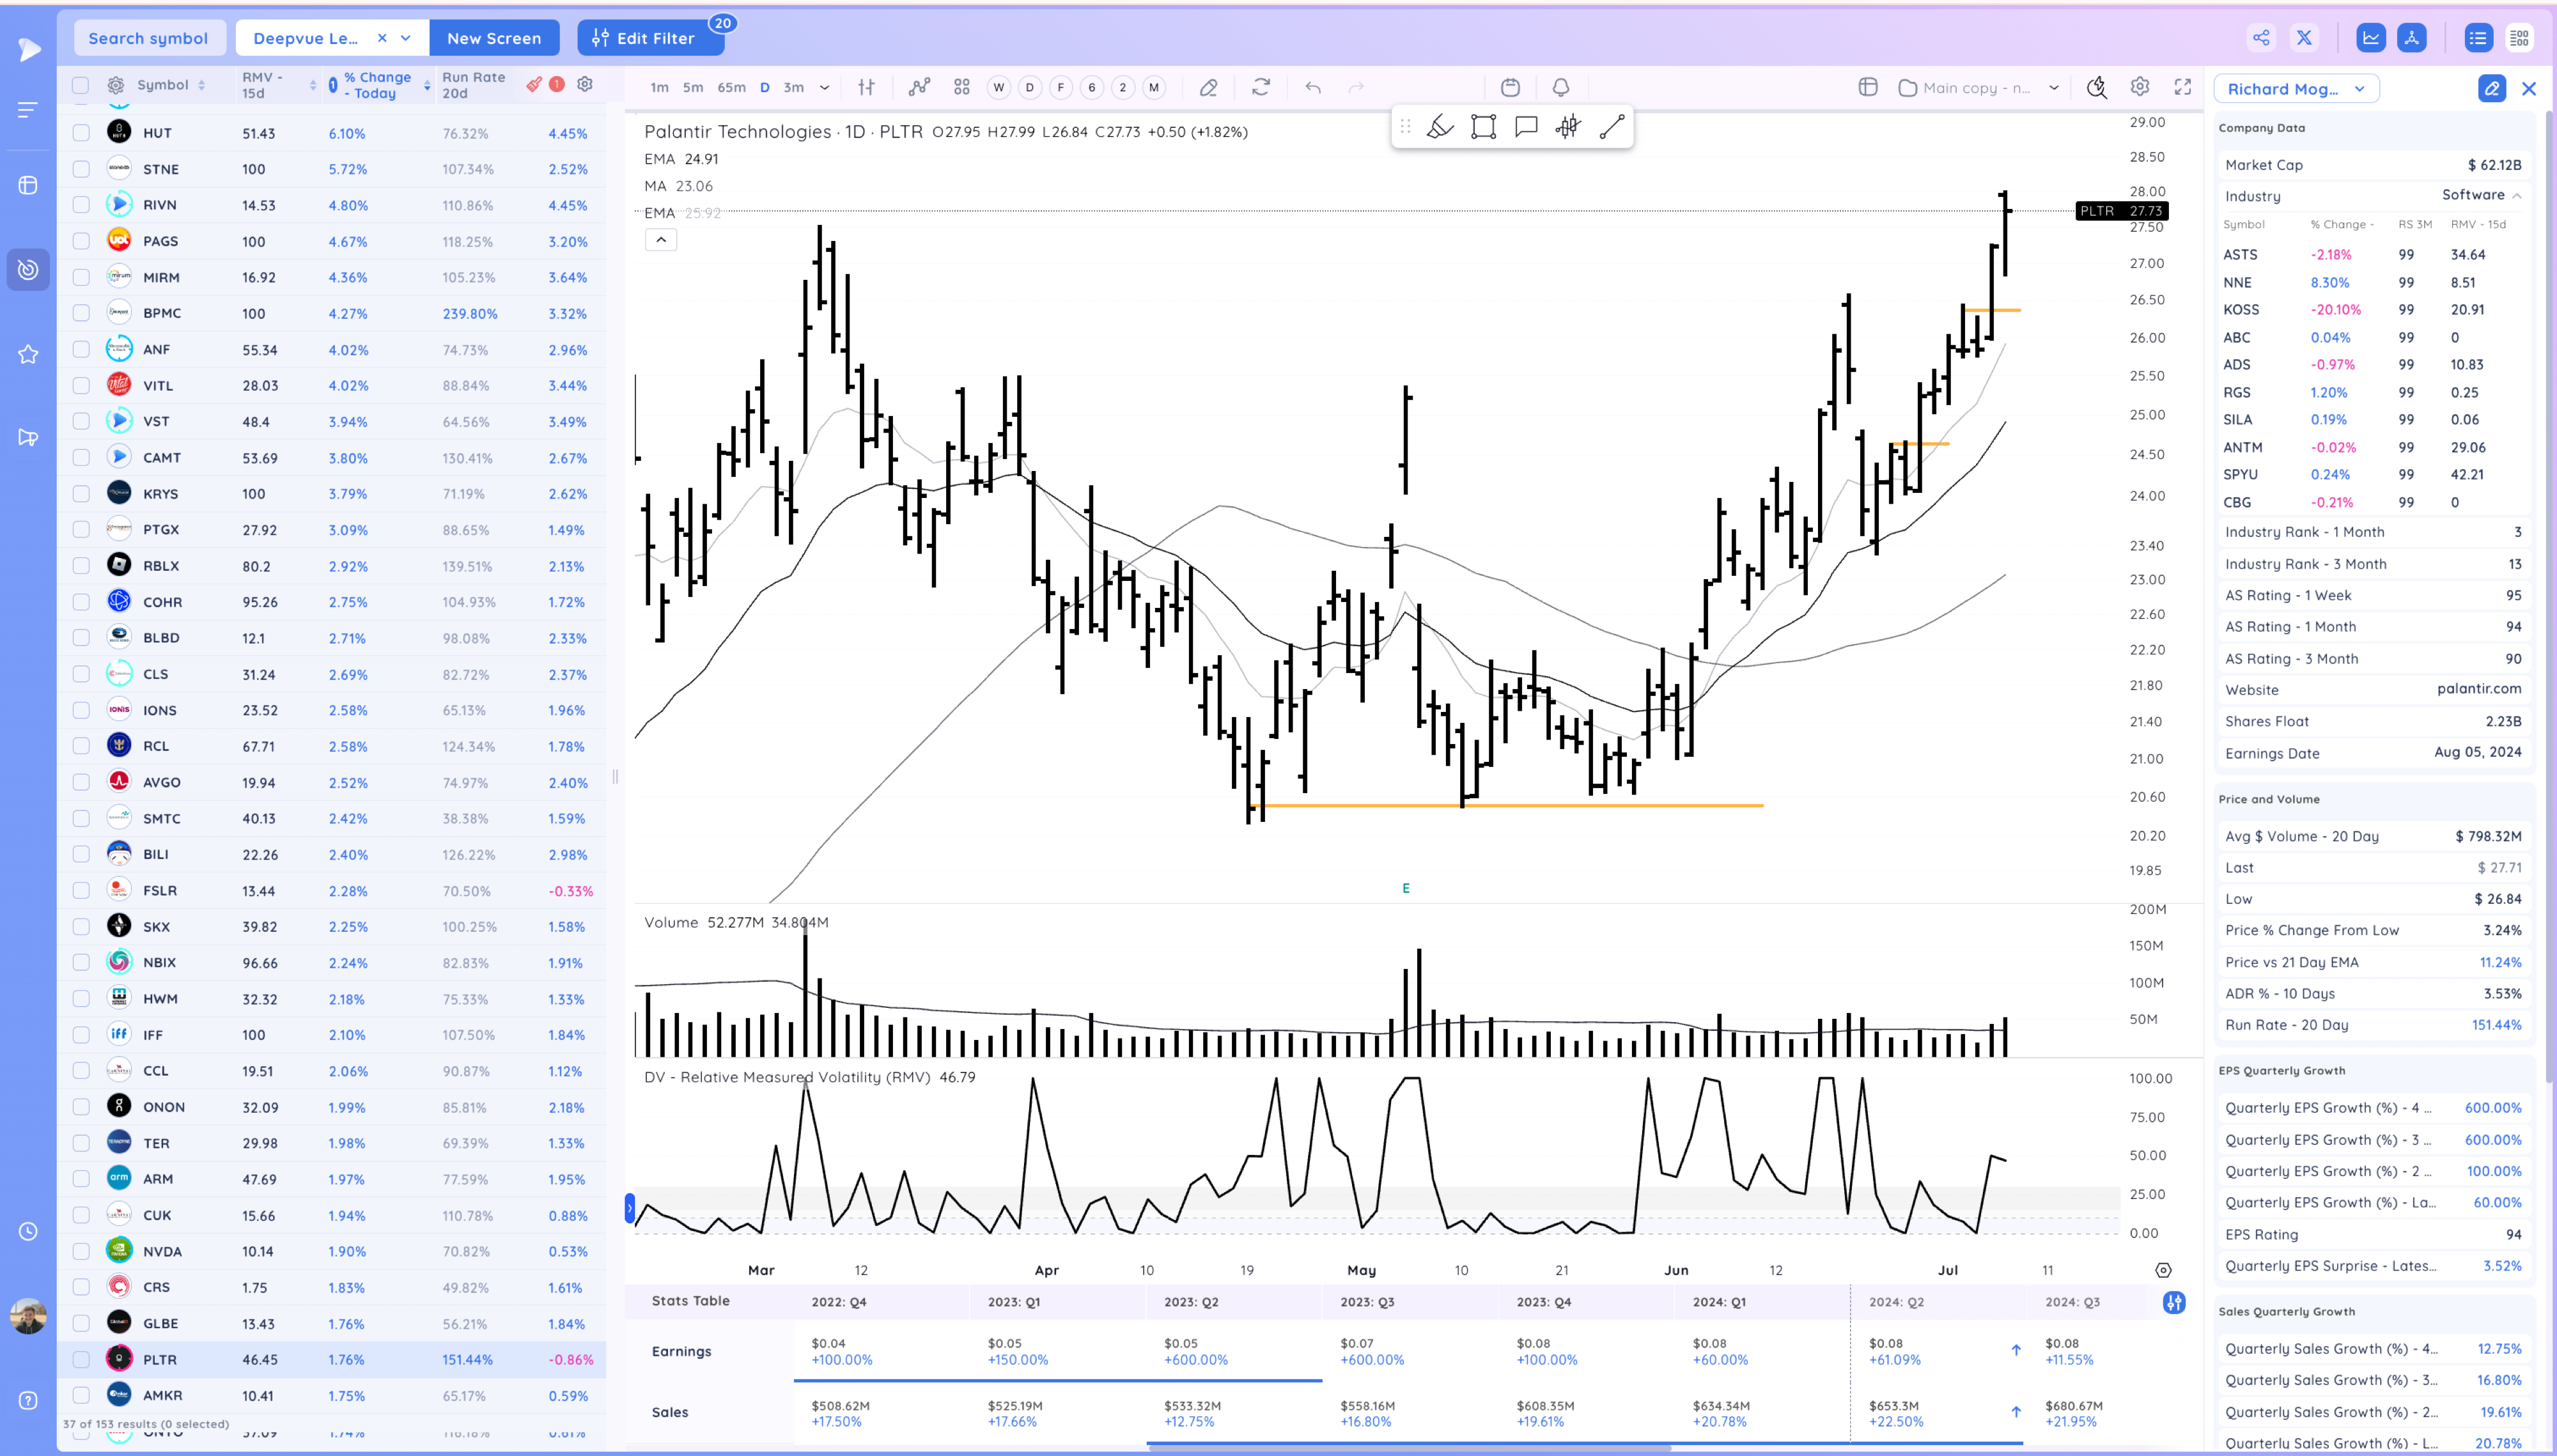Switch to the 65m timeframe
Image resolution: width=2557 pixels, height=1456 pixels.
click(731, 88)
